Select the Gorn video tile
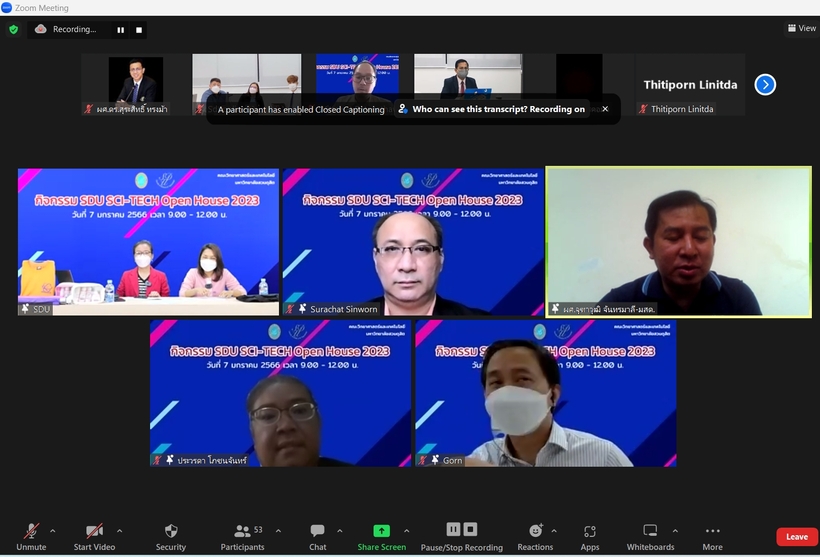The image size is (820, 557). pos(546,393)
